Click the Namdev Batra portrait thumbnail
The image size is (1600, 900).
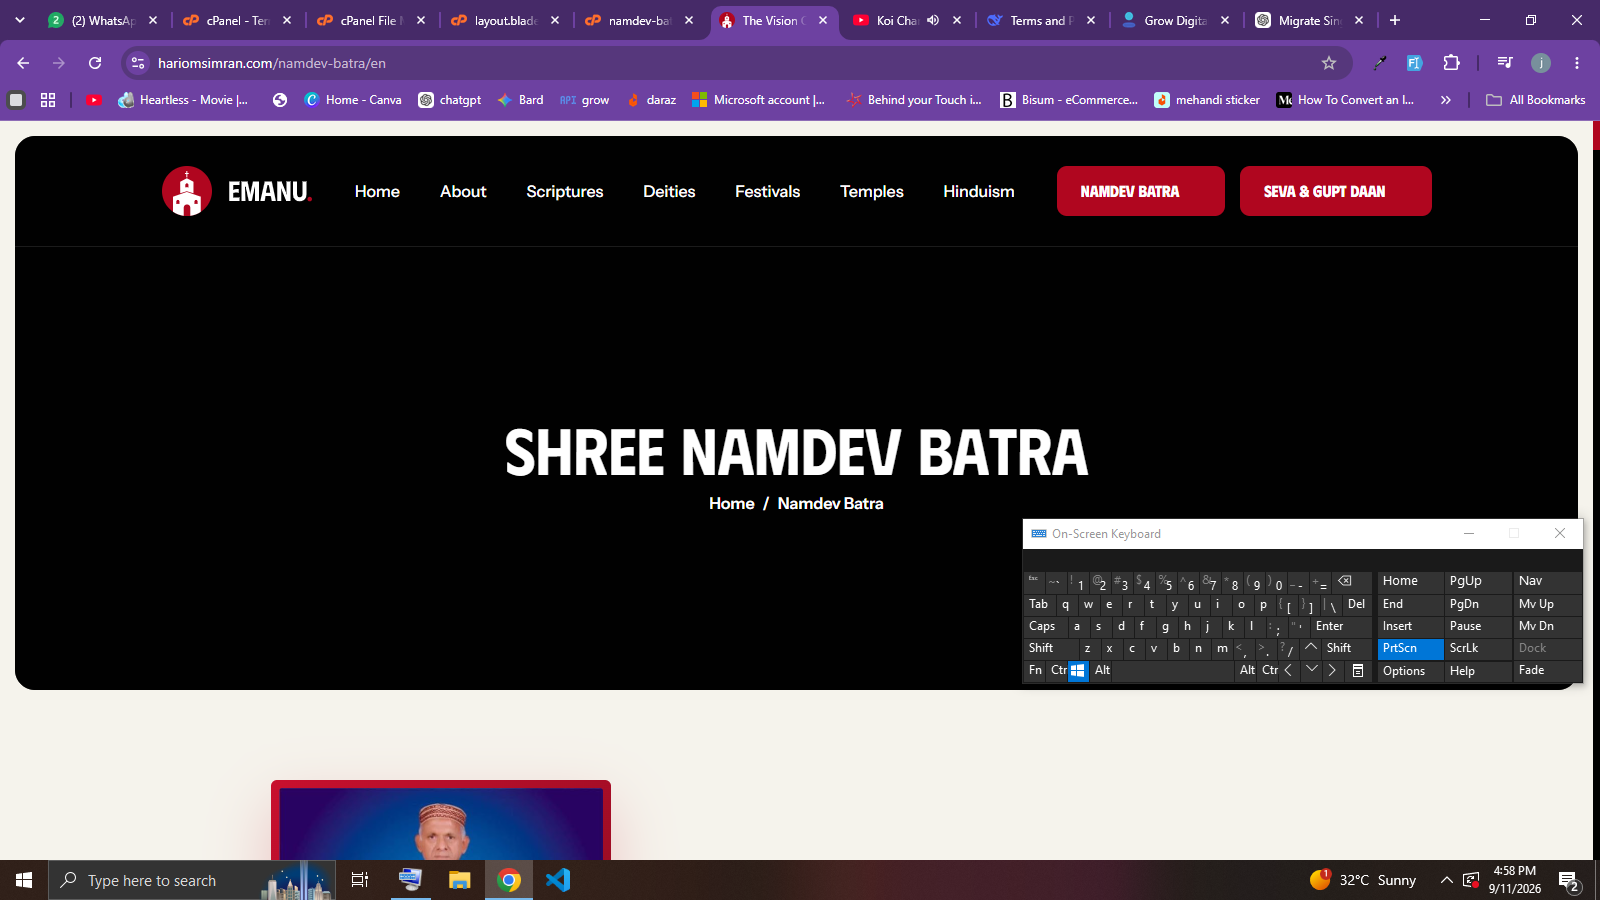tap(441, 821)
